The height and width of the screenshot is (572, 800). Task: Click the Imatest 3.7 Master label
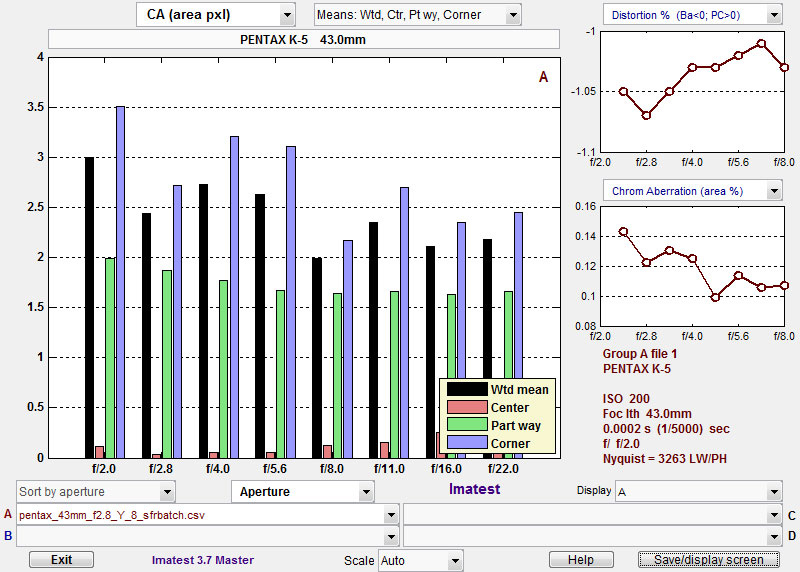click(203, 560)
